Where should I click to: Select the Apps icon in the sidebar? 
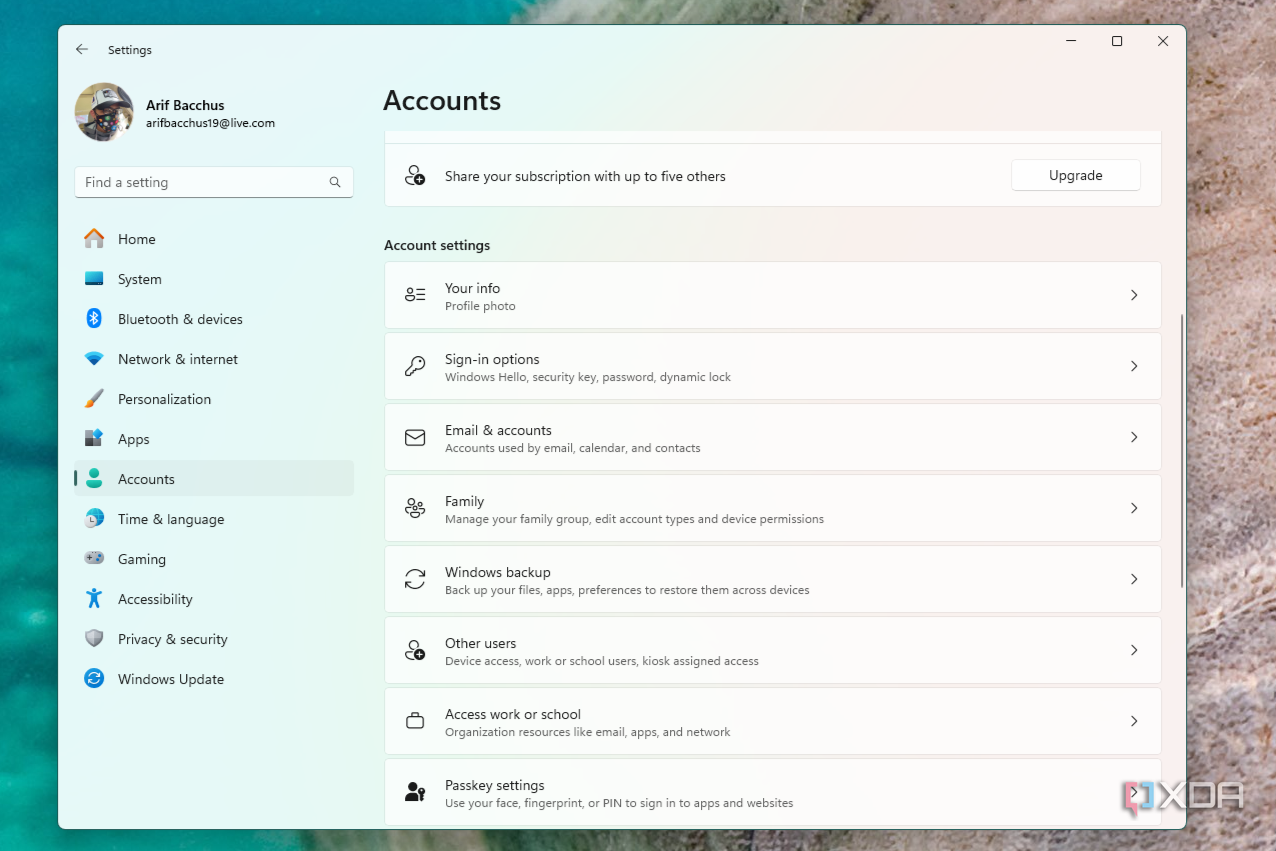click(93, 438)
